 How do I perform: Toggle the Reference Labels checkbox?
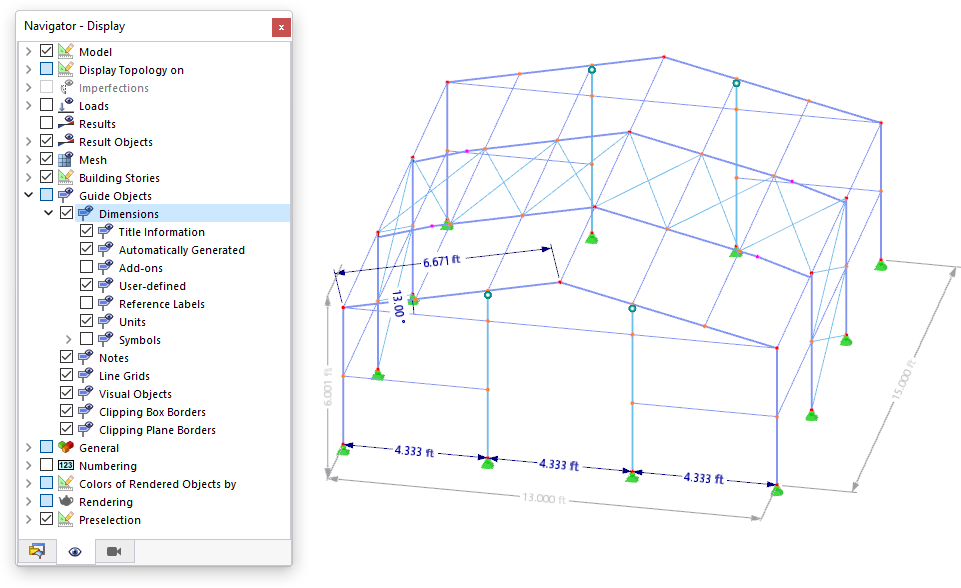click(x=86, y=303)
